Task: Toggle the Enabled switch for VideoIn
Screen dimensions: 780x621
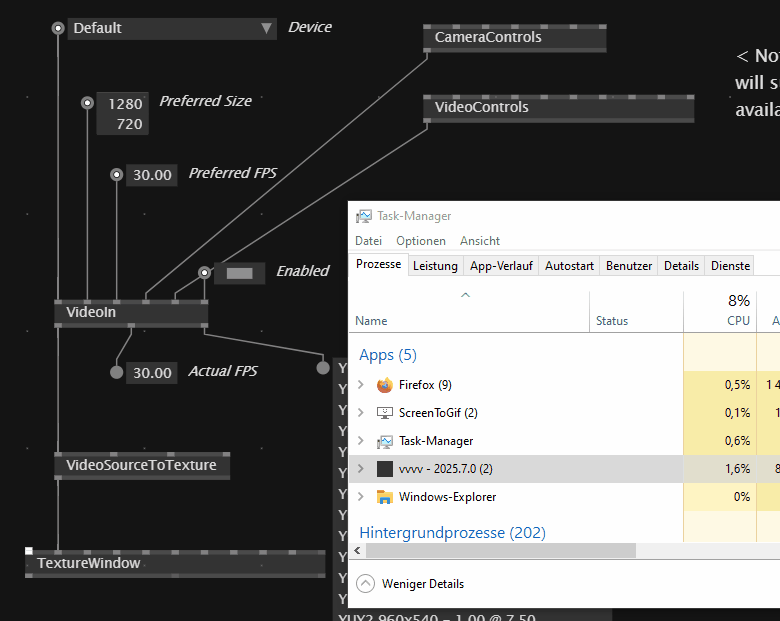Action: [x=239, y=272]
